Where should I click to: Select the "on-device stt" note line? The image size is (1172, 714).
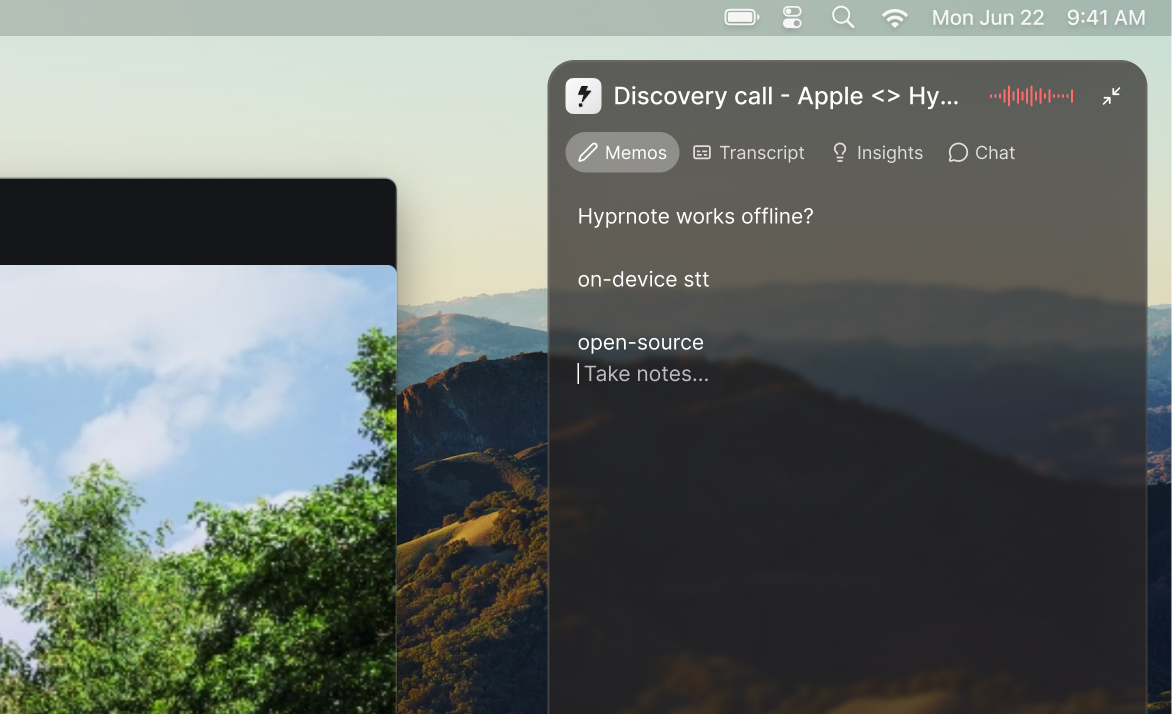pyautogui.click(x=643, y=279)
